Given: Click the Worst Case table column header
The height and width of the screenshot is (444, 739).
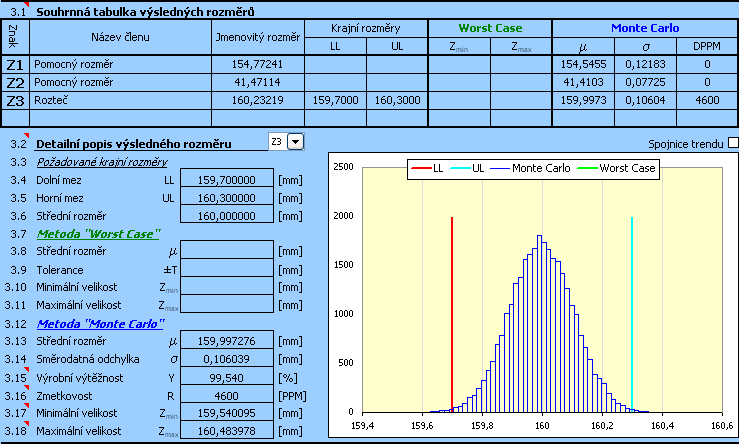Looking at the screenshot, I should click(x=489, y=28).
